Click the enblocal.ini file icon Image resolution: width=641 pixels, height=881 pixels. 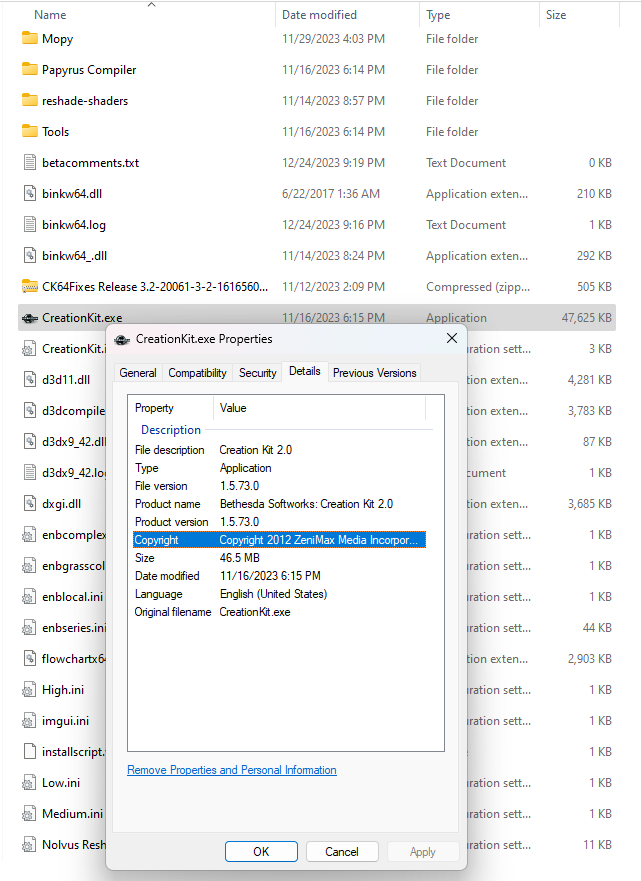click(x=30, y=596)
